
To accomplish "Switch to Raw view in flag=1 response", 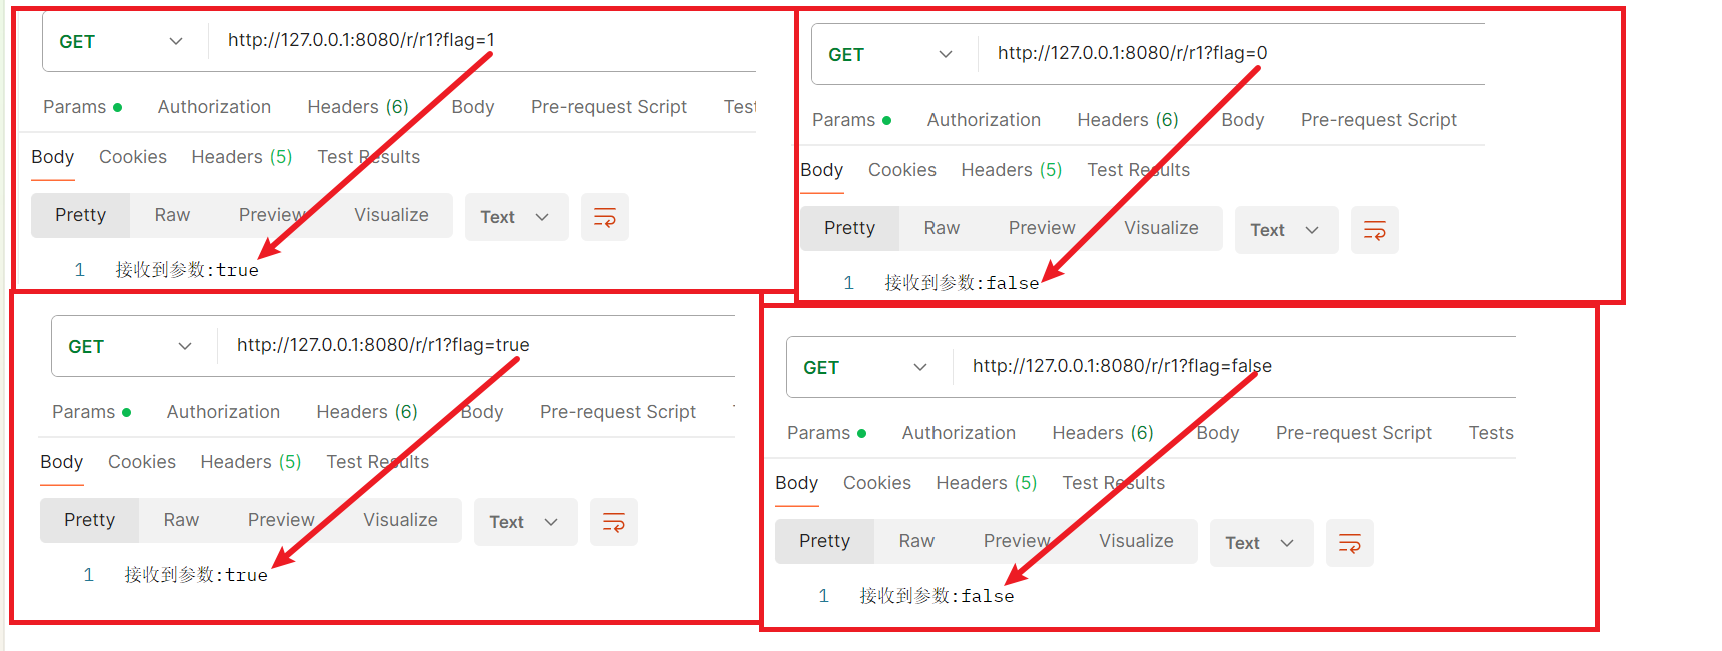I will point(172,215).
